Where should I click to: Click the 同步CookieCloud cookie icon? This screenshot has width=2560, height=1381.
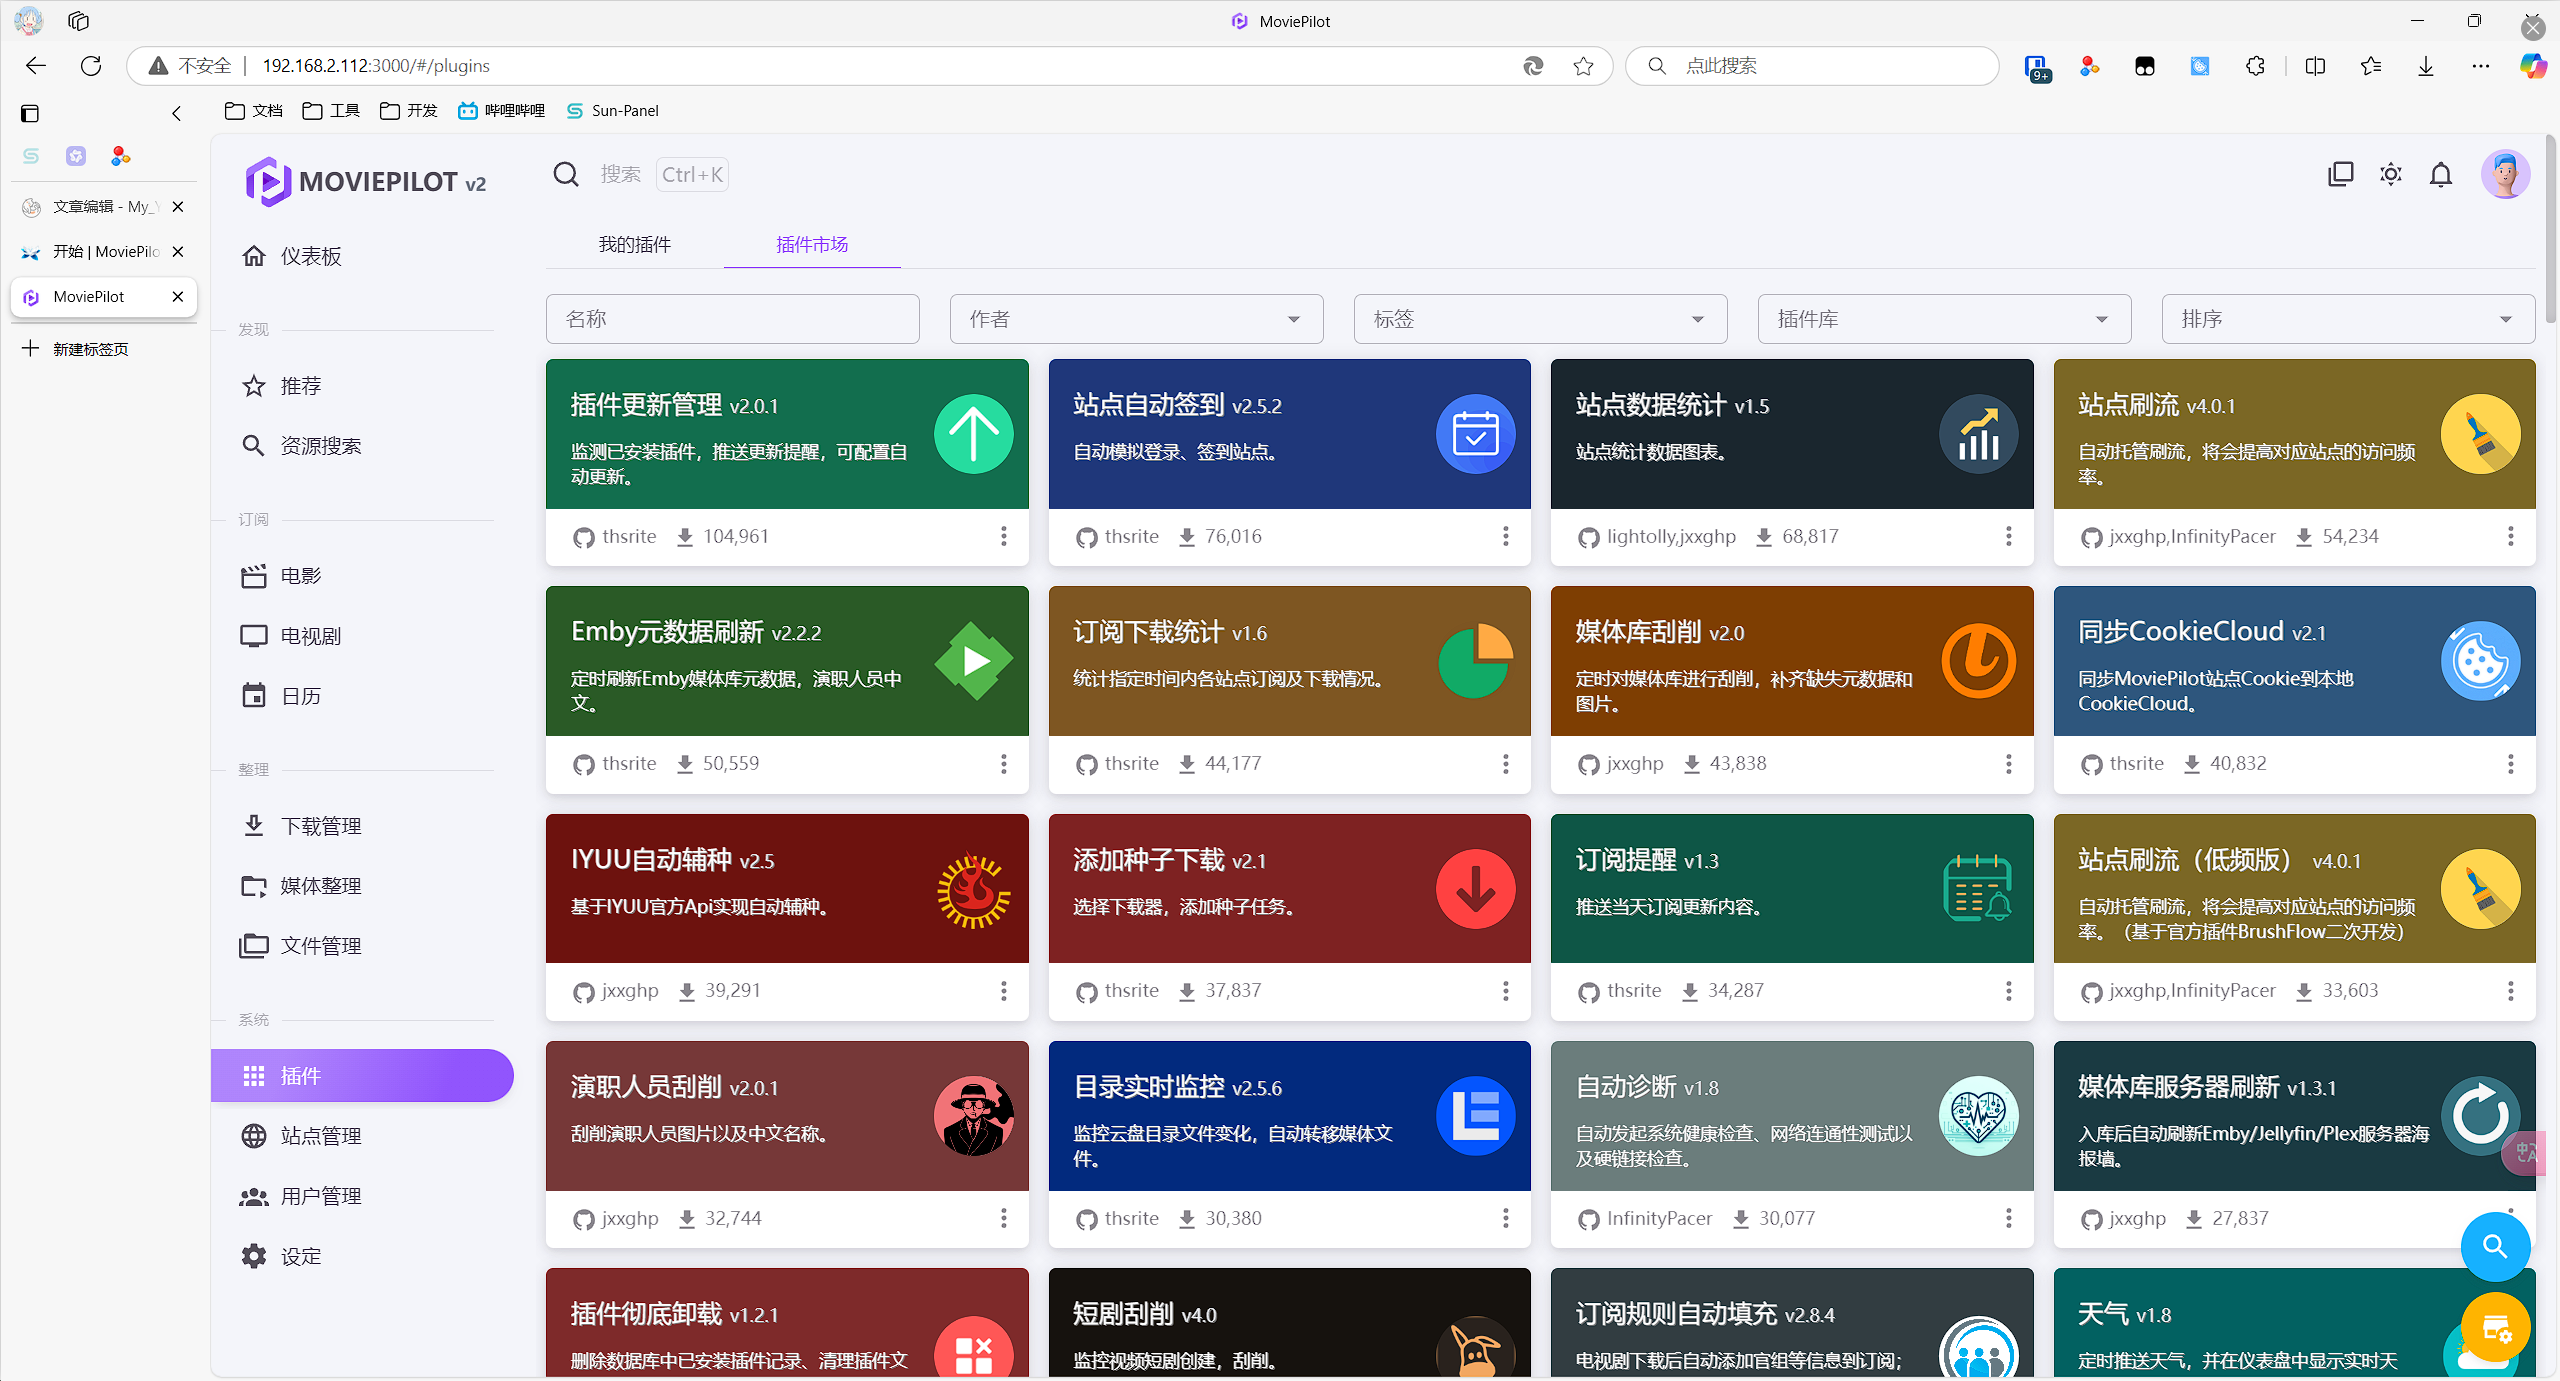(2480, 661)
